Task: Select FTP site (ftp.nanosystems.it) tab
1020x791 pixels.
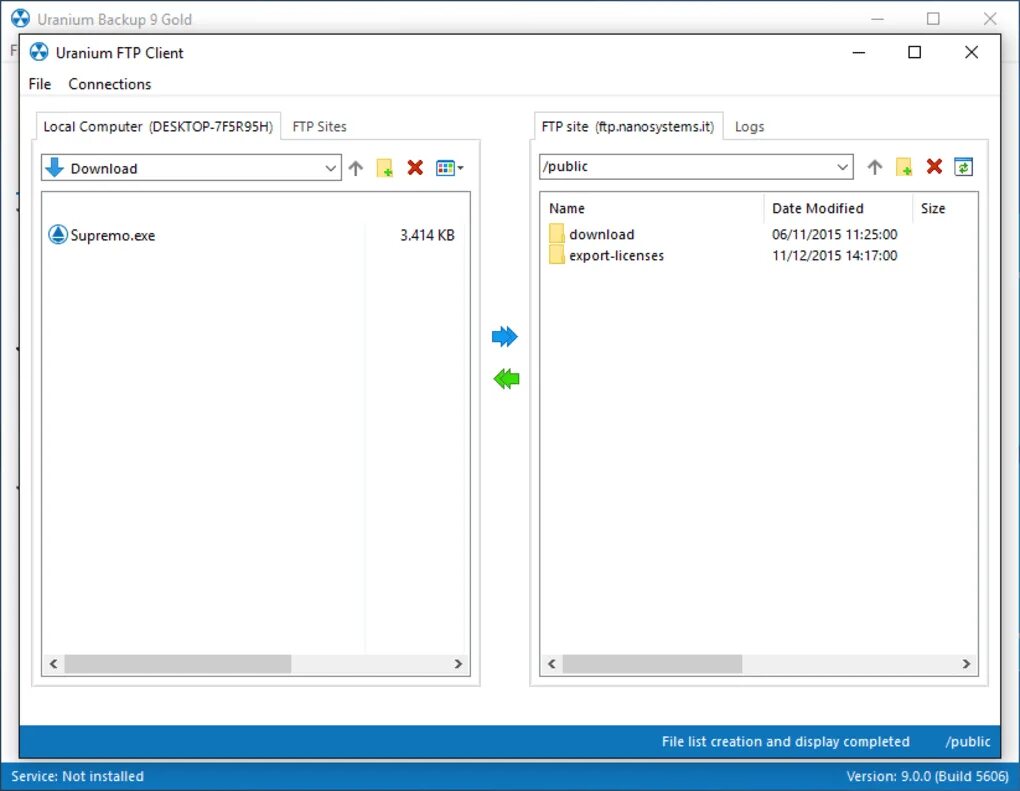Action: pos(628,126)
